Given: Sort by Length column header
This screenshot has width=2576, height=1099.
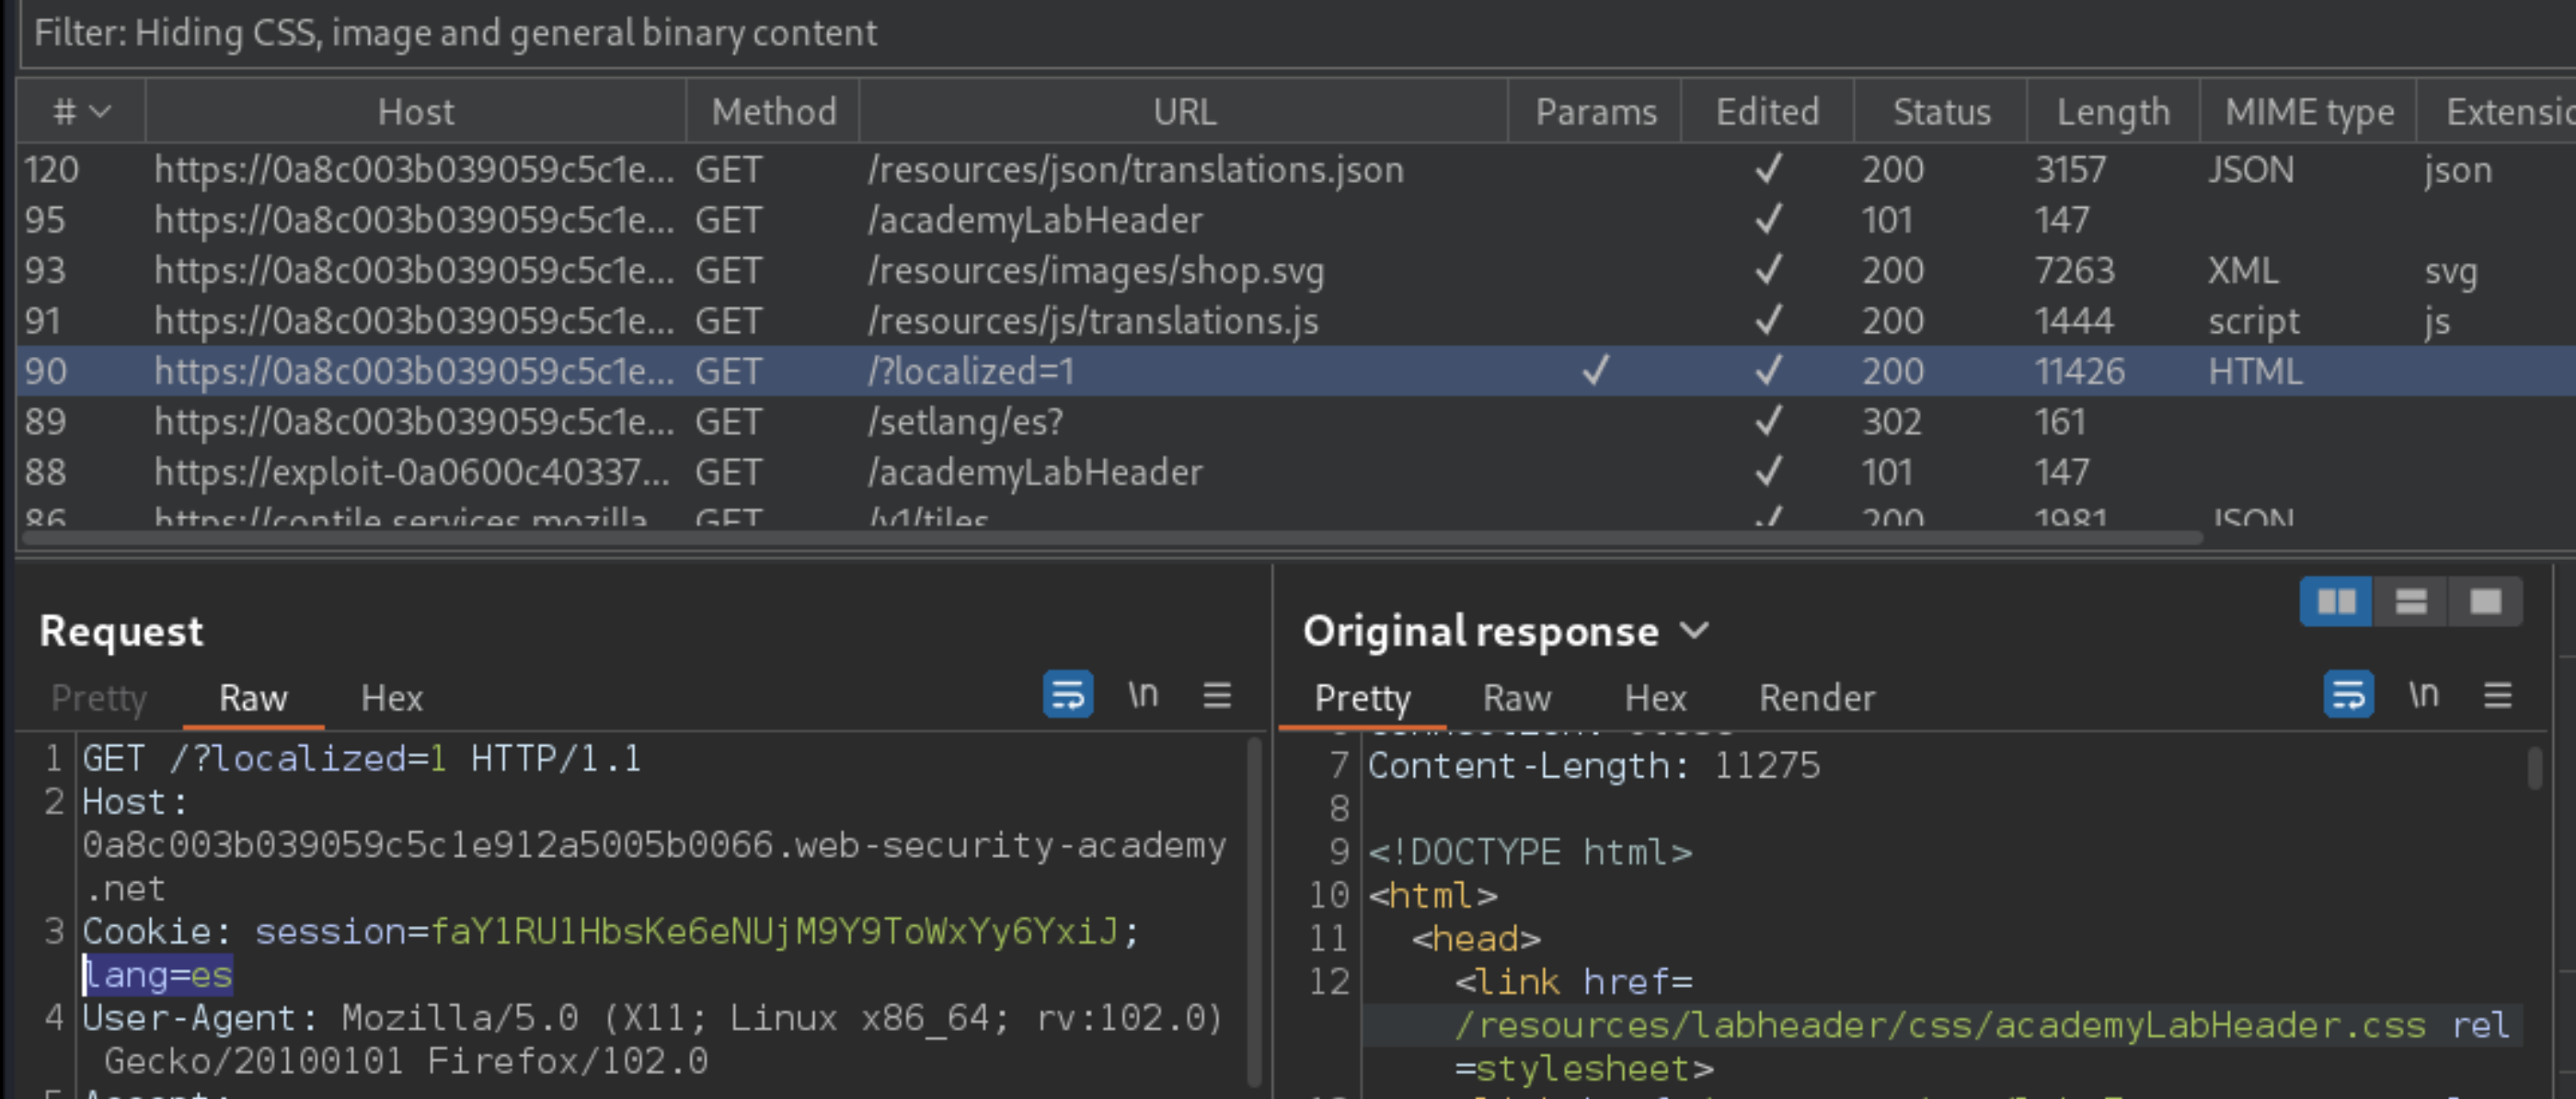Looking at the screenshot, I should (x=2113, y=112).
